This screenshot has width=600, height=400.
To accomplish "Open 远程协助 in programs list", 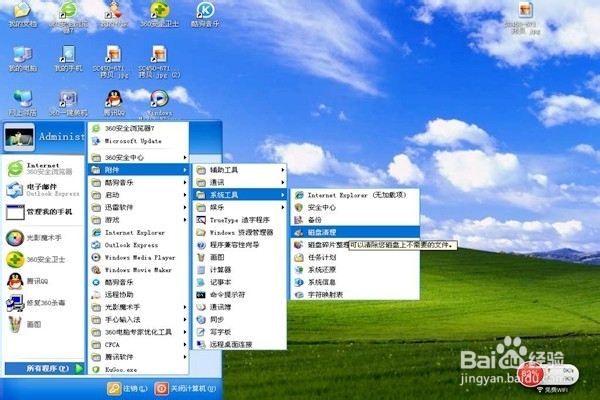I will click(x=139, y=294).
